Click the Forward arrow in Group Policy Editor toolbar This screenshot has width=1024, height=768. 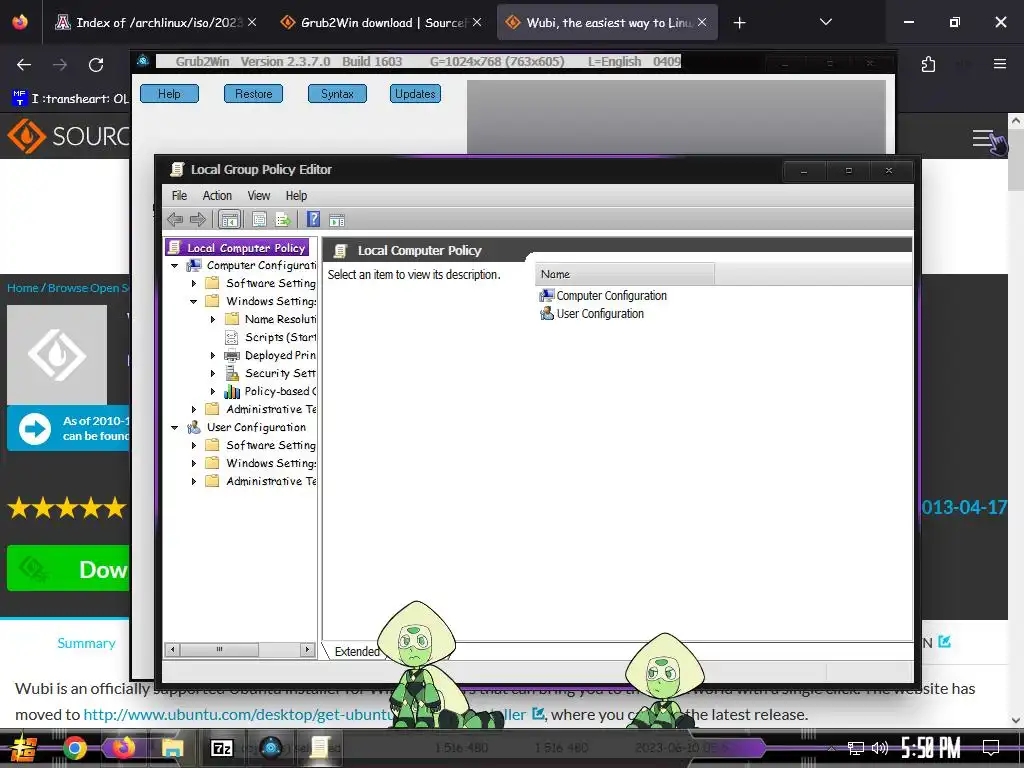click(x=197, y=219)
